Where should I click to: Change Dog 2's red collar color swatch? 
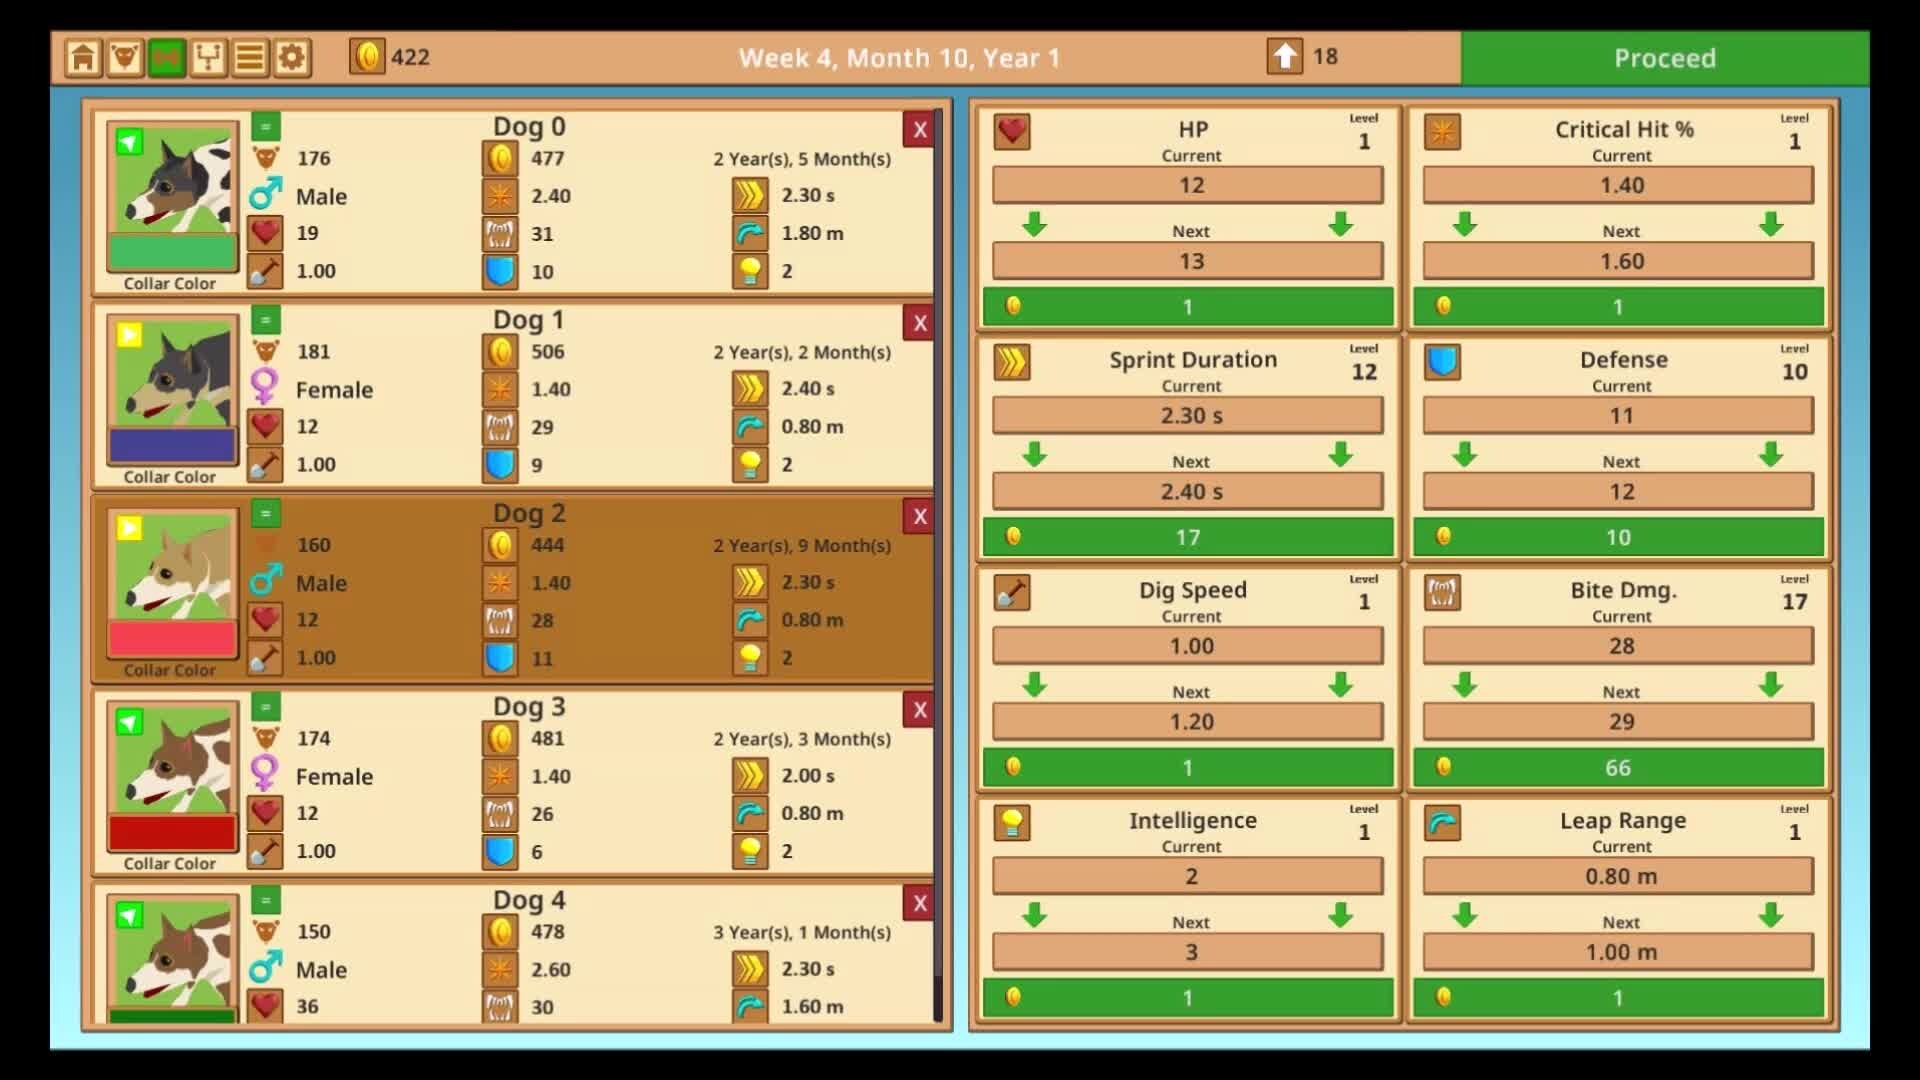pos(173,638)
